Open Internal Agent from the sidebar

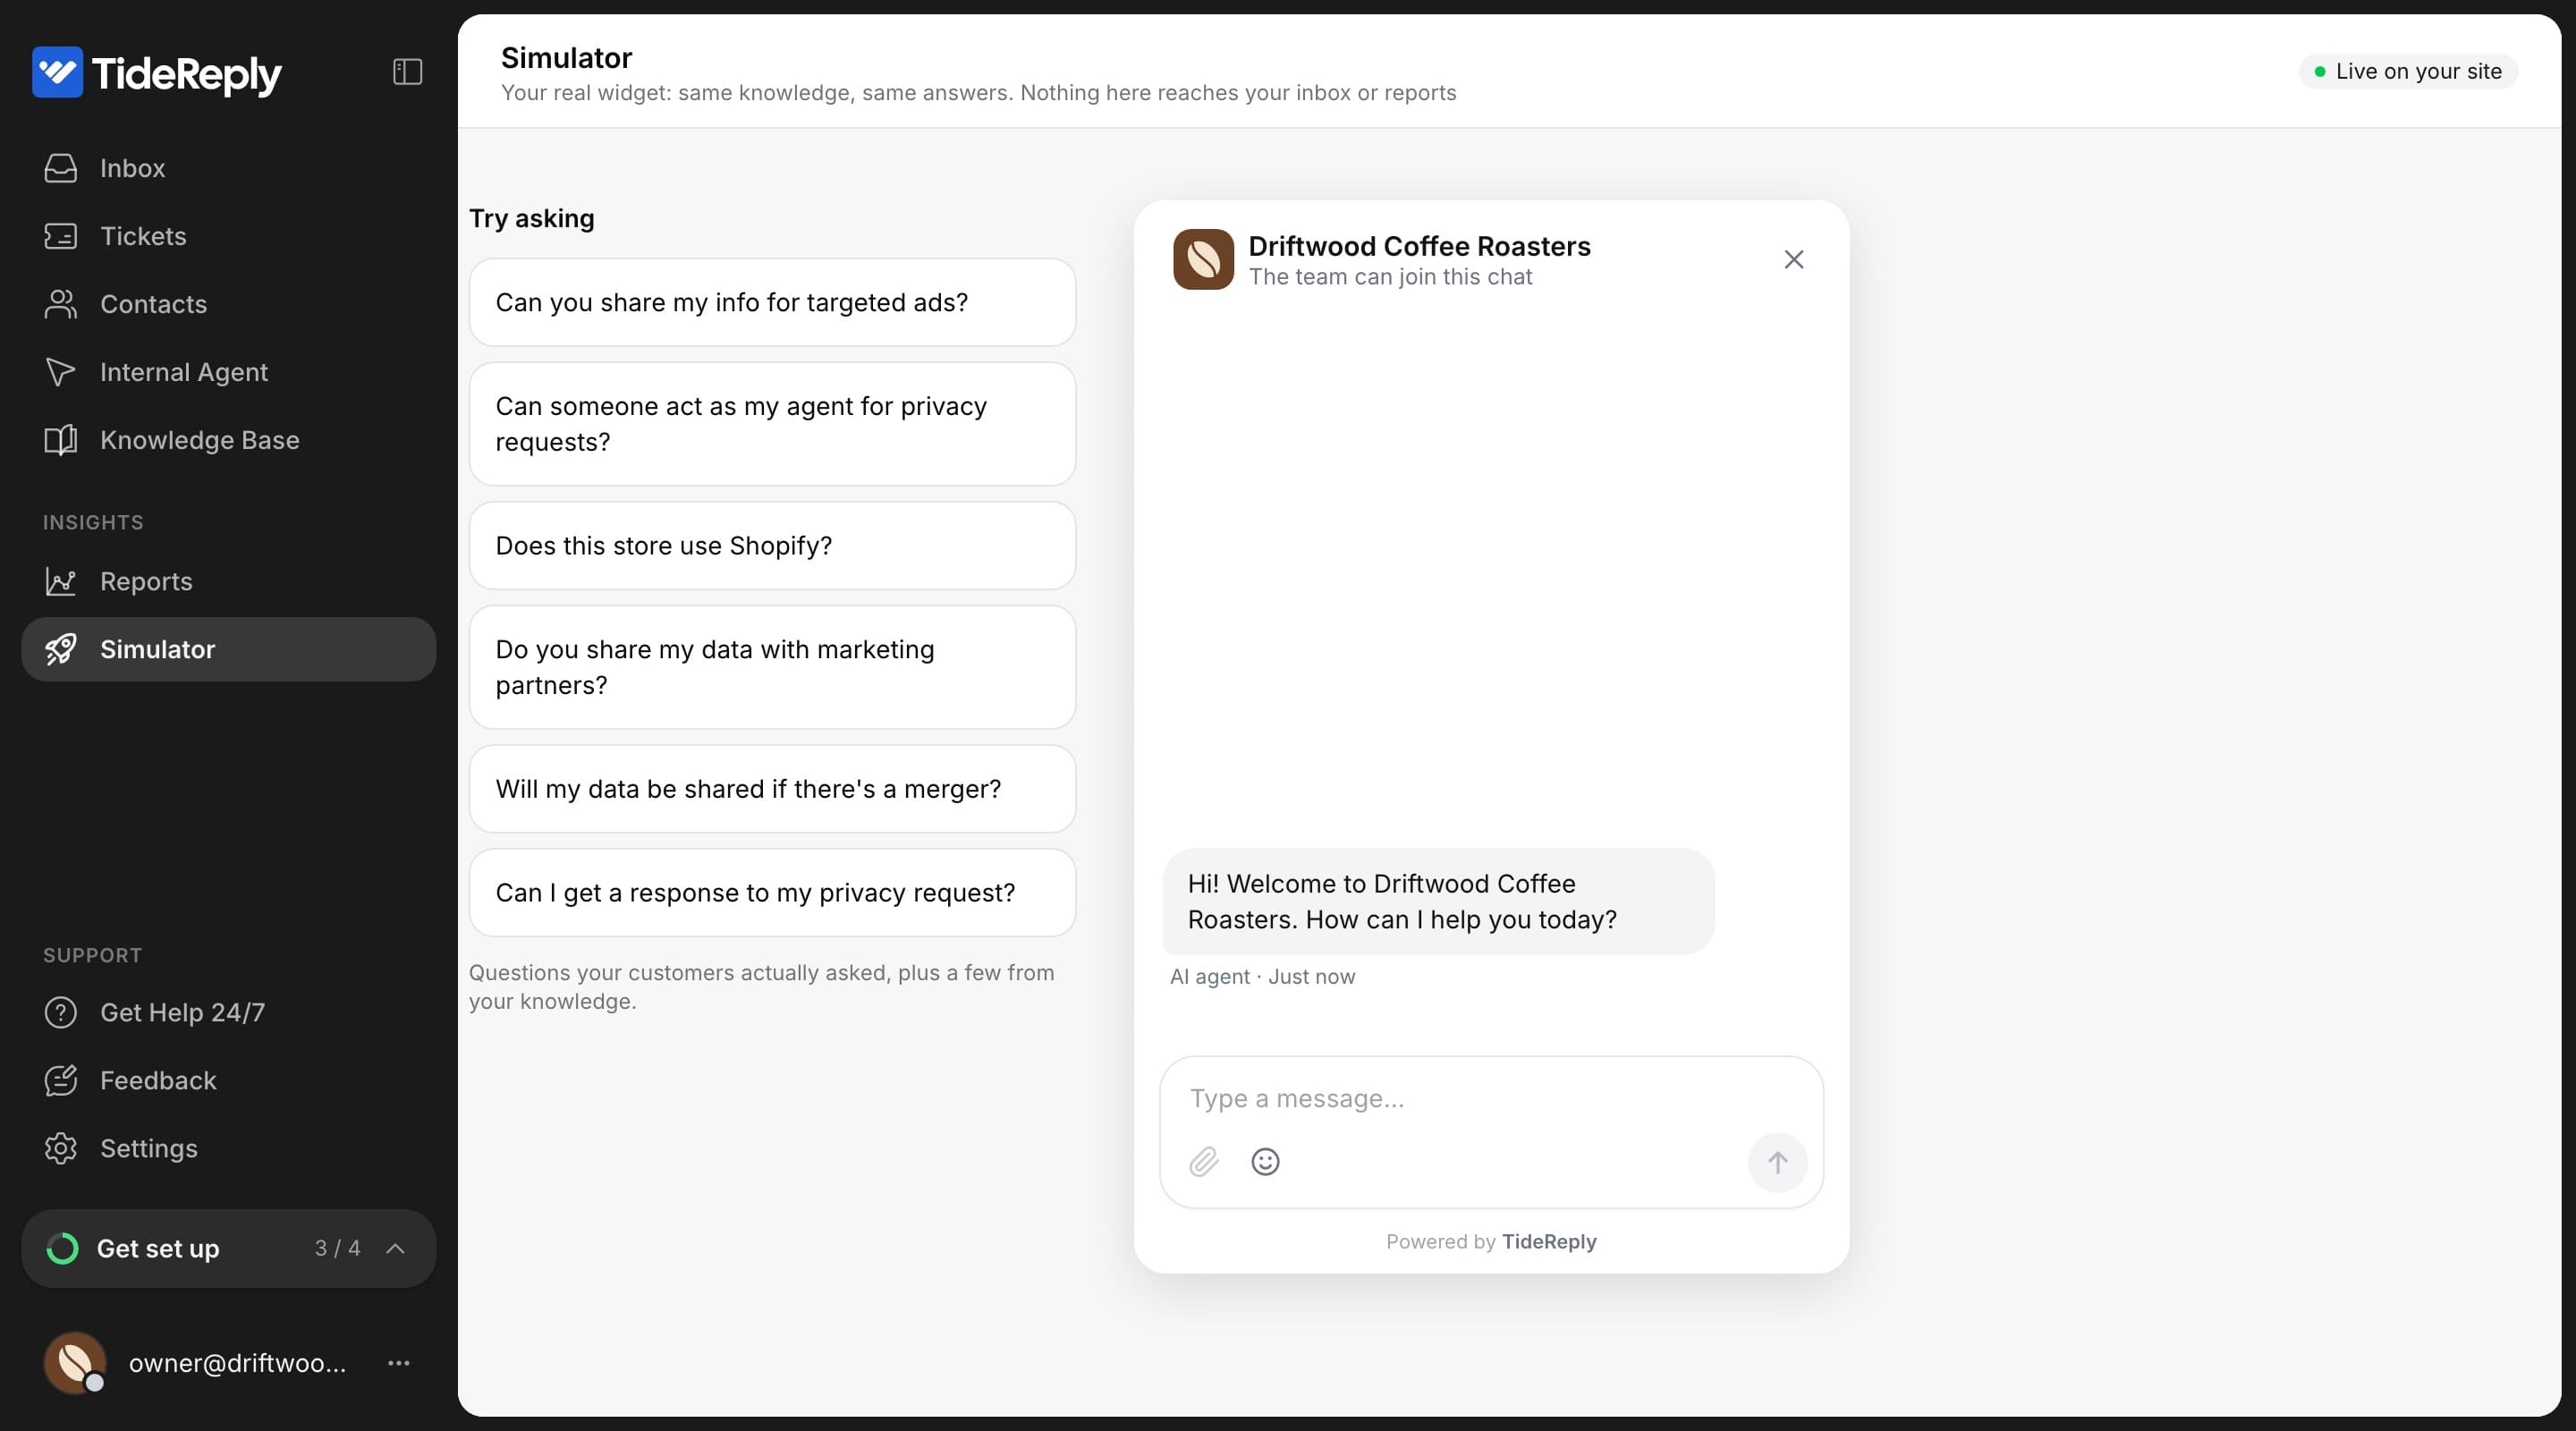click(229, 372)
